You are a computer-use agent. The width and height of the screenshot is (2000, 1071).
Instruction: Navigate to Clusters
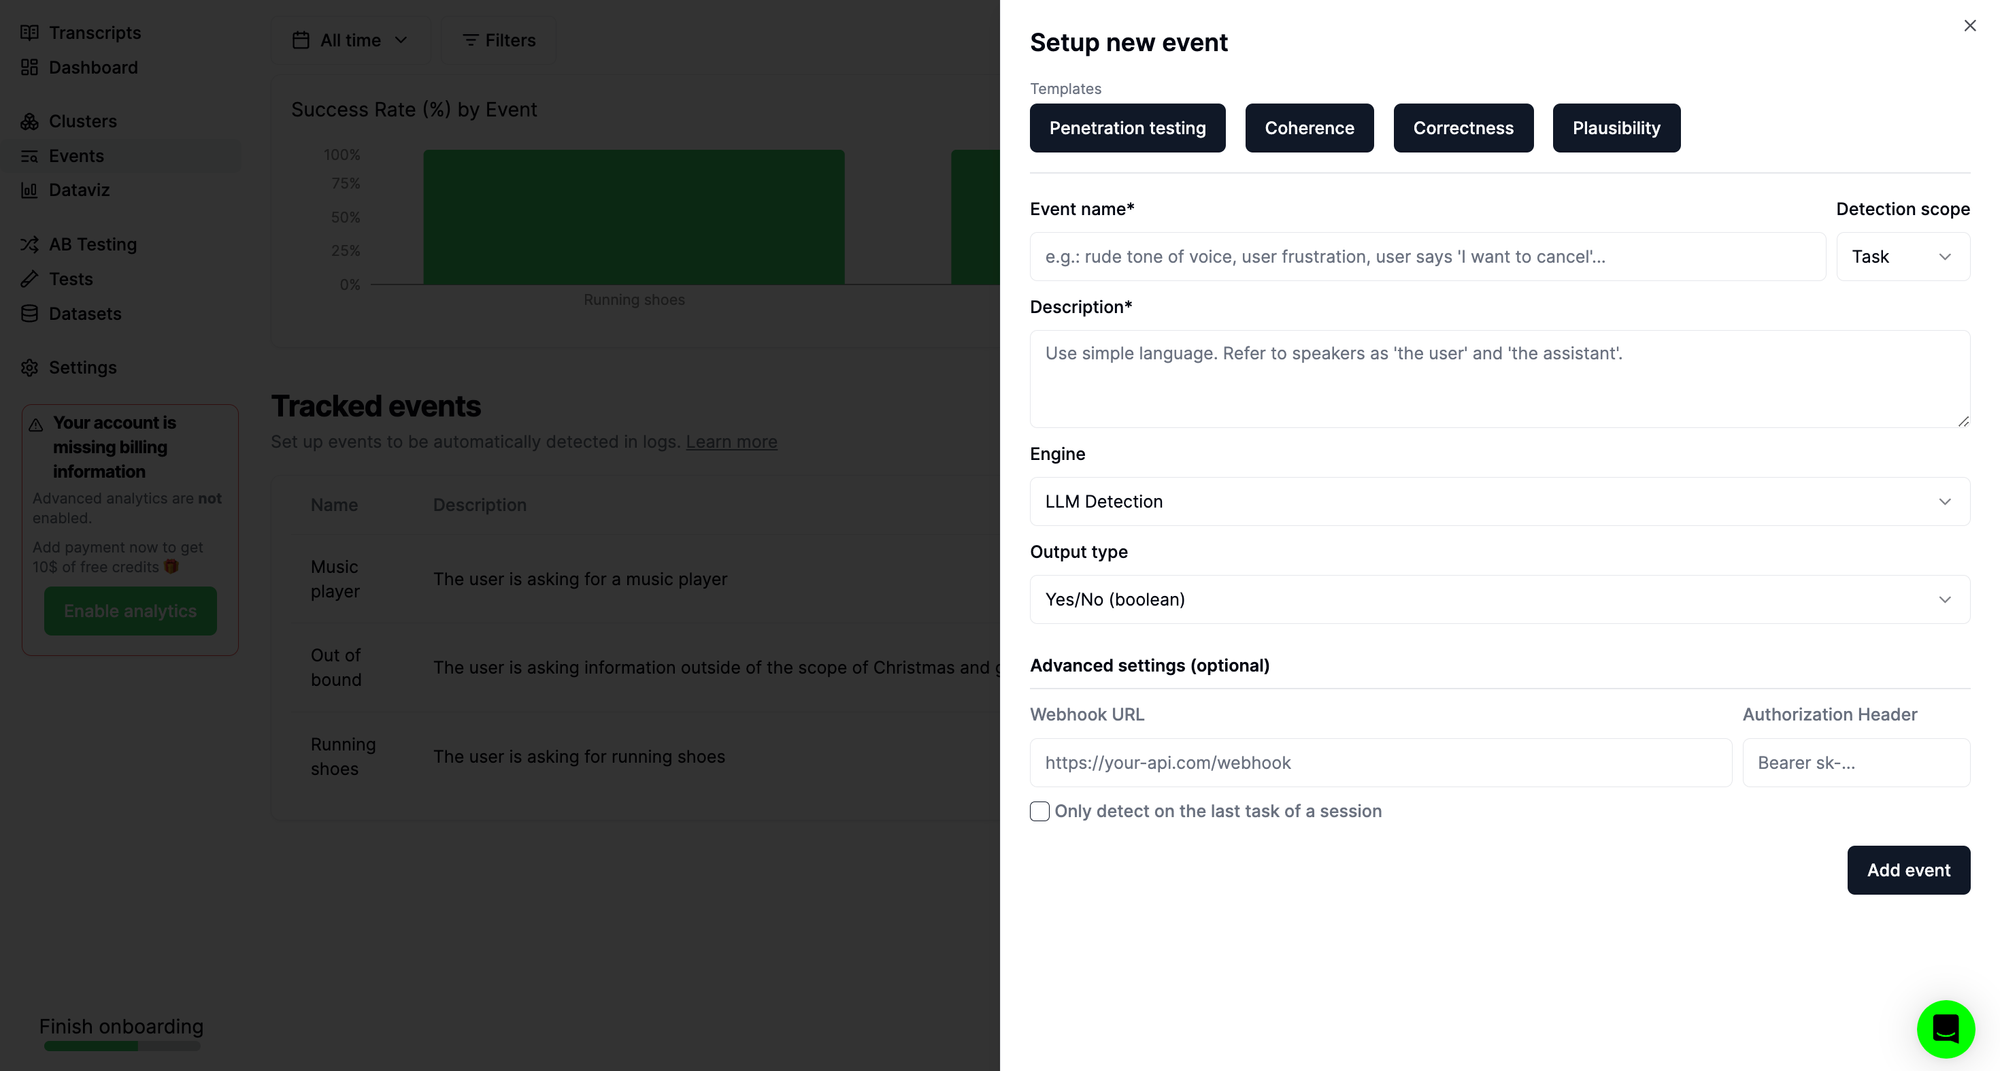83,121
